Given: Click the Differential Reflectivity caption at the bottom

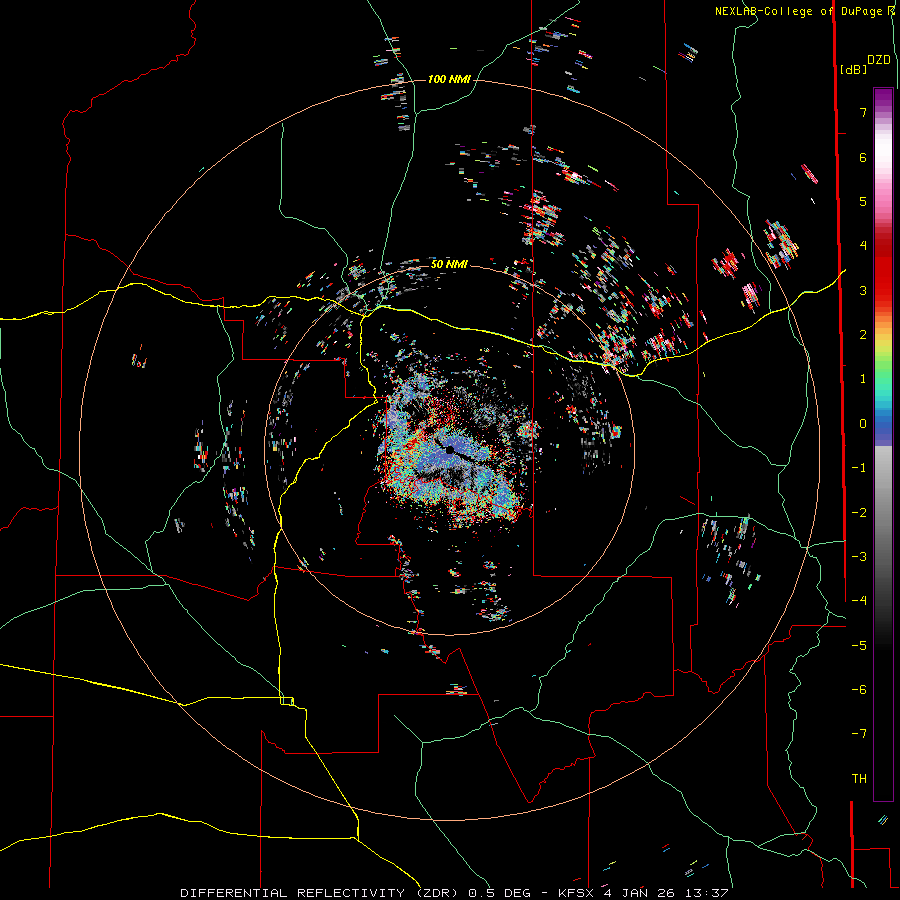Looking at the screenshot, I should click(455, 893).
